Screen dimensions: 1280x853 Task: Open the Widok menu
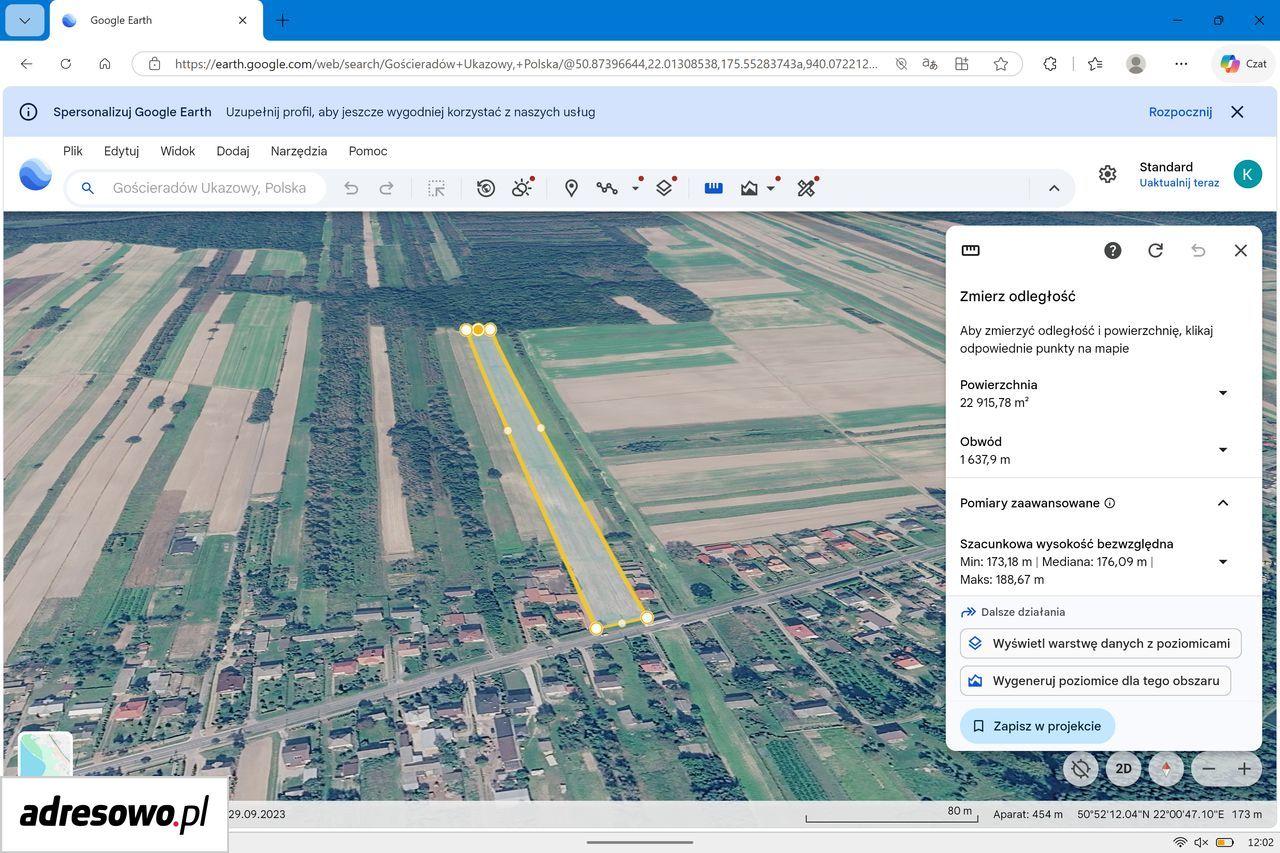(178, 151)
